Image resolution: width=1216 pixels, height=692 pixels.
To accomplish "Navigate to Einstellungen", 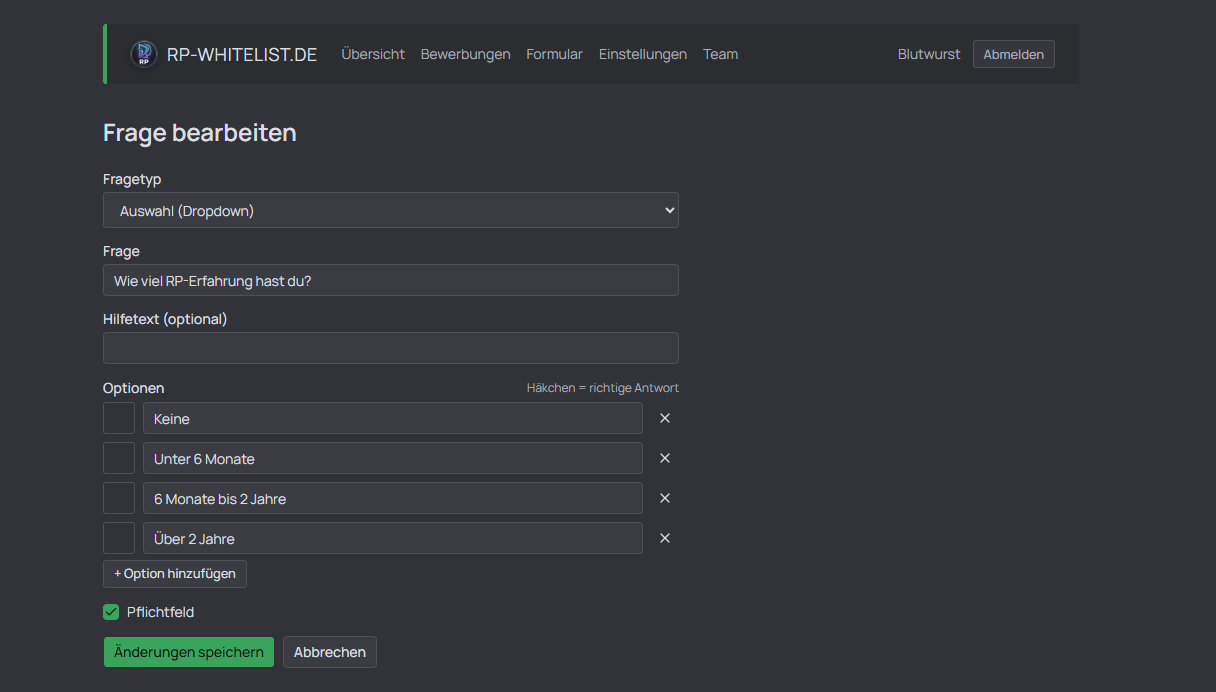I will (x=643, y=54).
